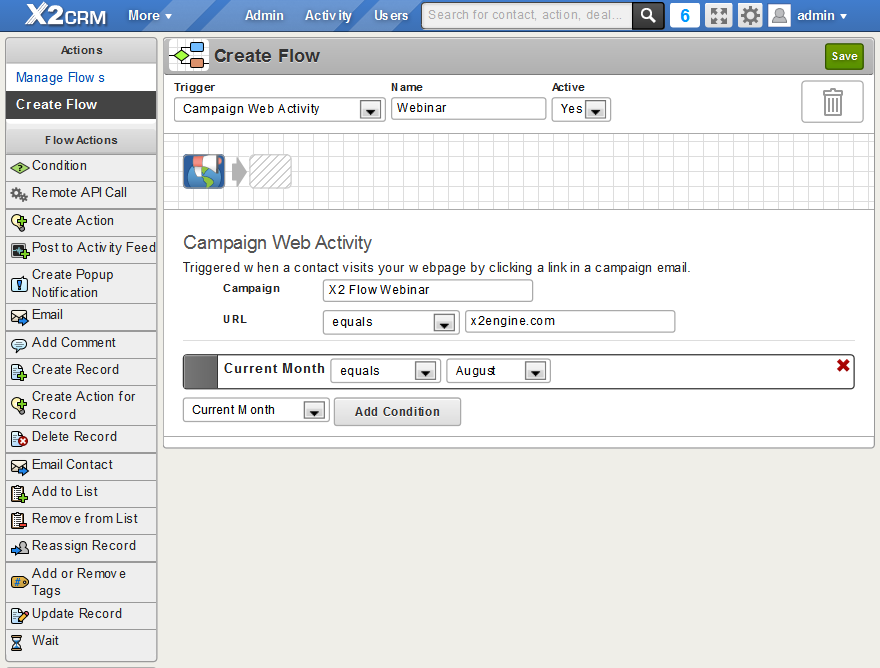Viewport: 880px width, 668px height.
Task: Open the Users menu item
Action: pyautogui.click(x=391, y=15)
